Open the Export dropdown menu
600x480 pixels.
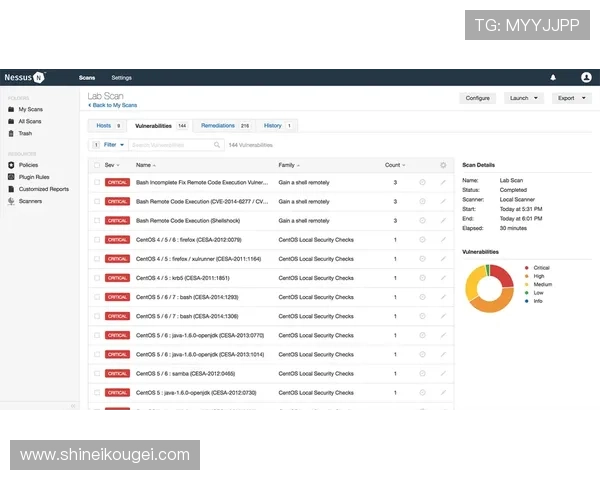point(570,98)
